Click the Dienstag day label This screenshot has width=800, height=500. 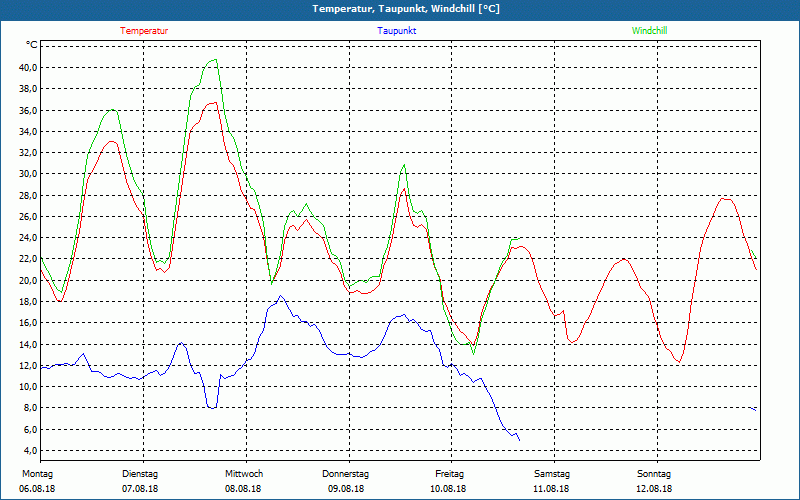coord(140,474)
